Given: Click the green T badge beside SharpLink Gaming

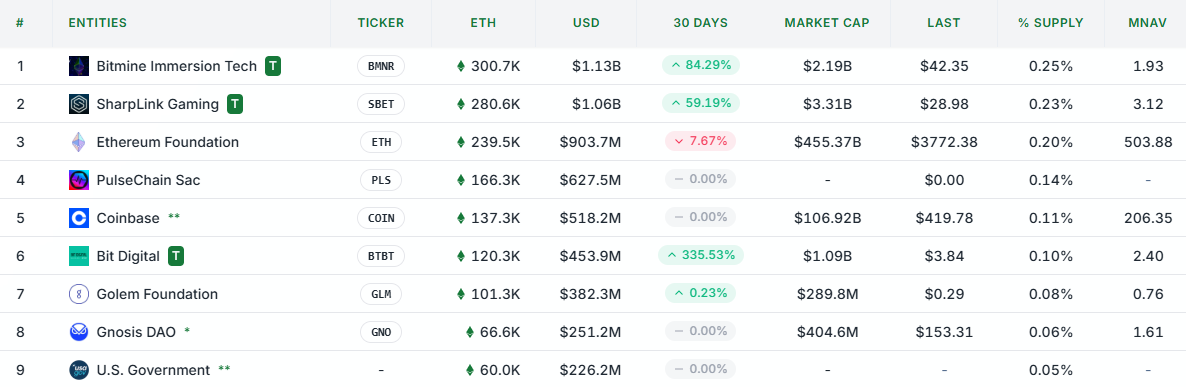Looking at the screenshot, I should pos(235,104).
